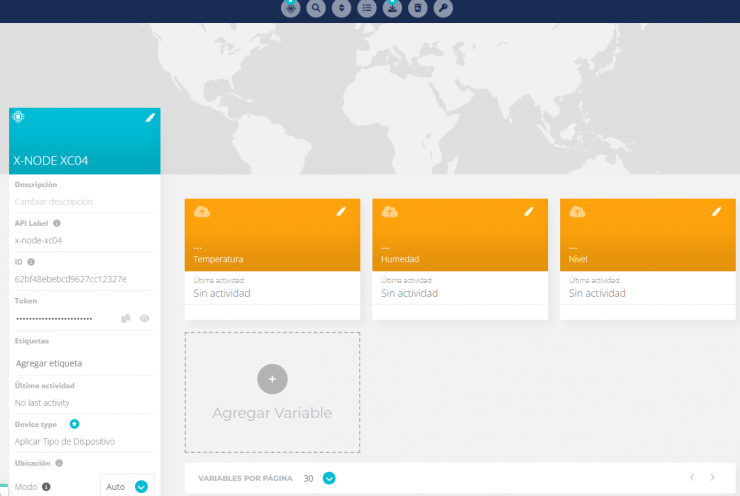
Task: Edit the Nivel variable with pencil icon
Action: coord(716,211)
